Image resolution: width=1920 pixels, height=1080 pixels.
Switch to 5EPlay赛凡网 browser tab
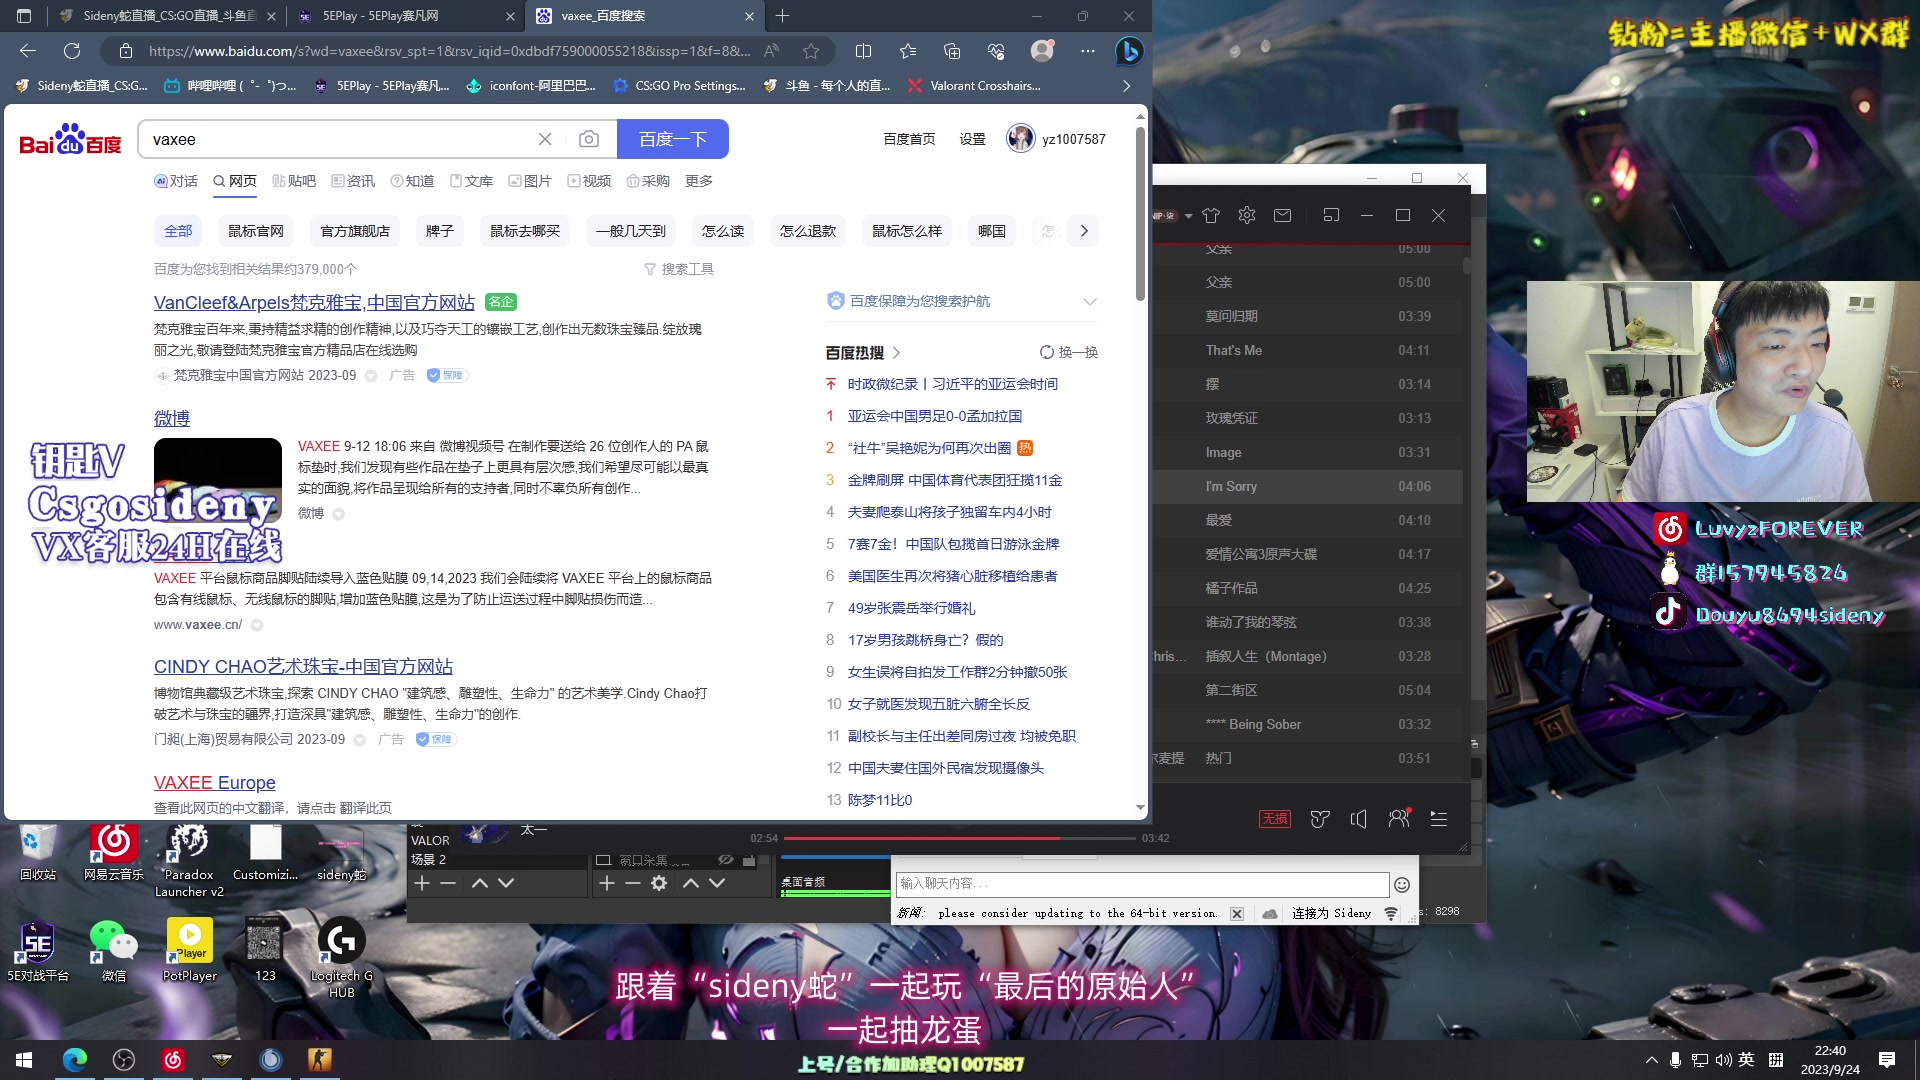[405, 16]
